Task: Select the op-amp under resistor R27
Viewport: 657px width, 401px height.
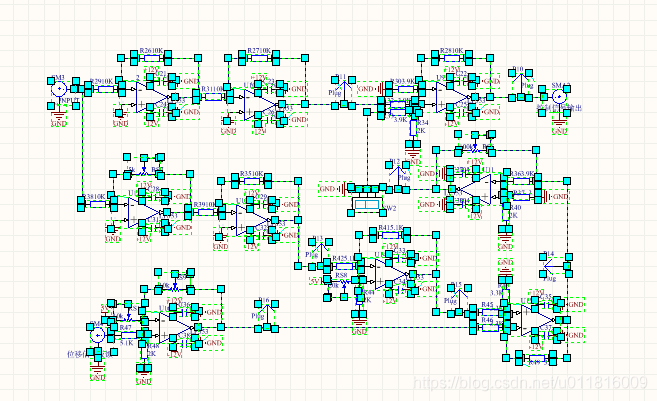Action: click(x=260, y=104)
